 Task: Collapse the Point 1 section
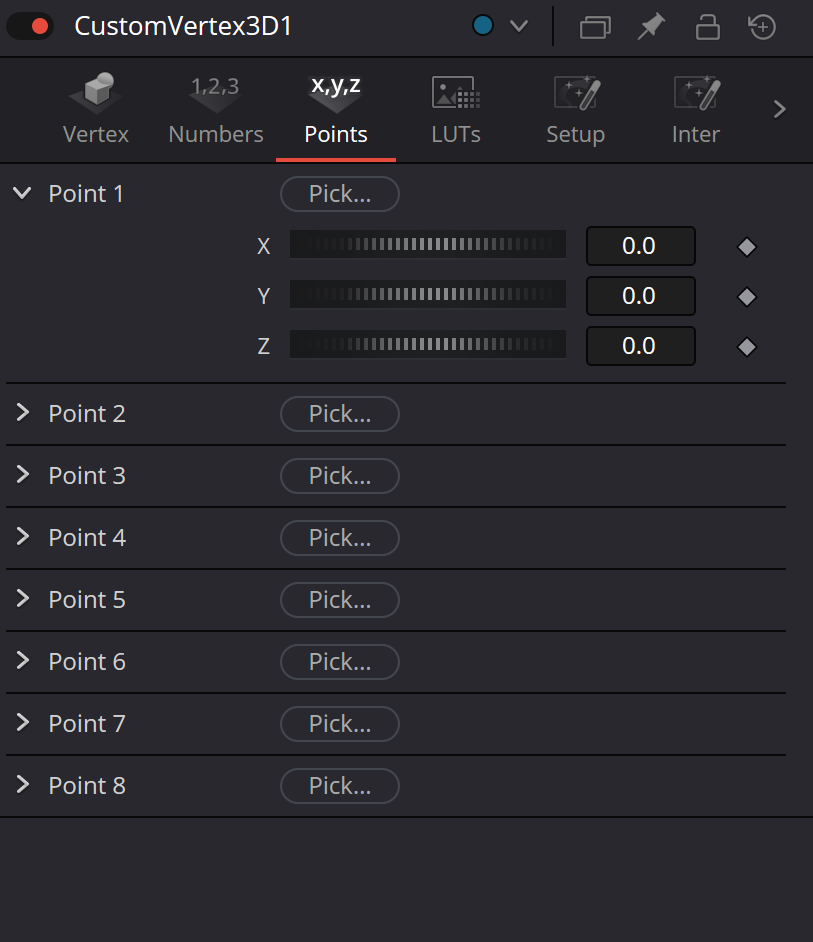[x=22, y=193]
